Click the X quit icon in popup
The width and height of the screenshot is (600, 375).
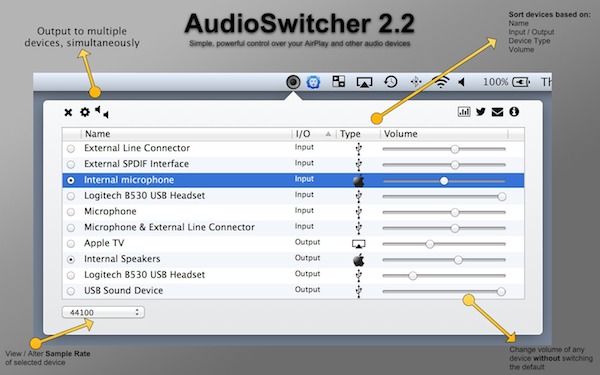(68, 112)
